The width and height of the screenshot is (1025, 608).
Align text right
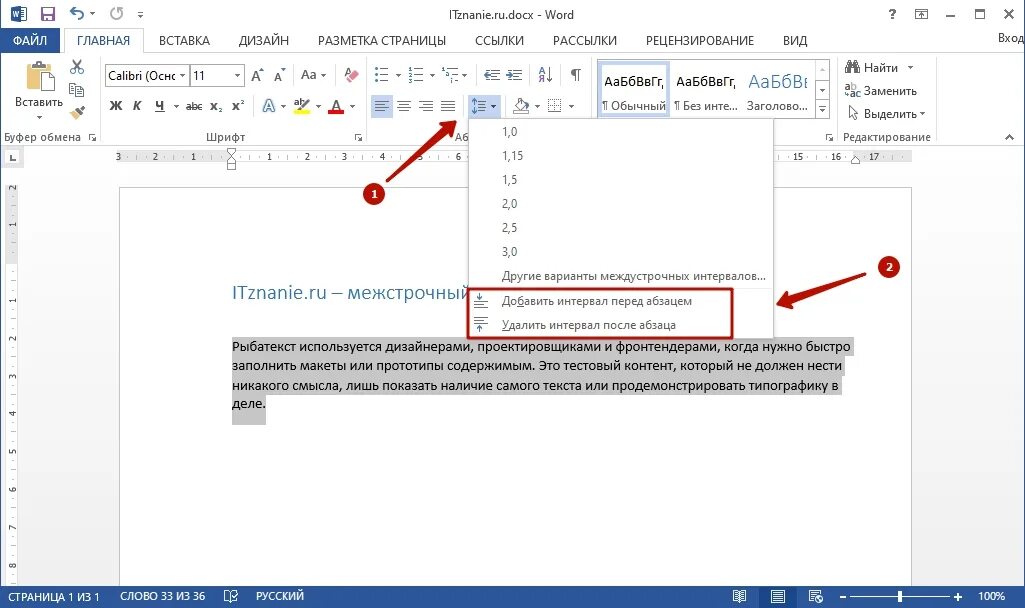[x=426, y=106]
